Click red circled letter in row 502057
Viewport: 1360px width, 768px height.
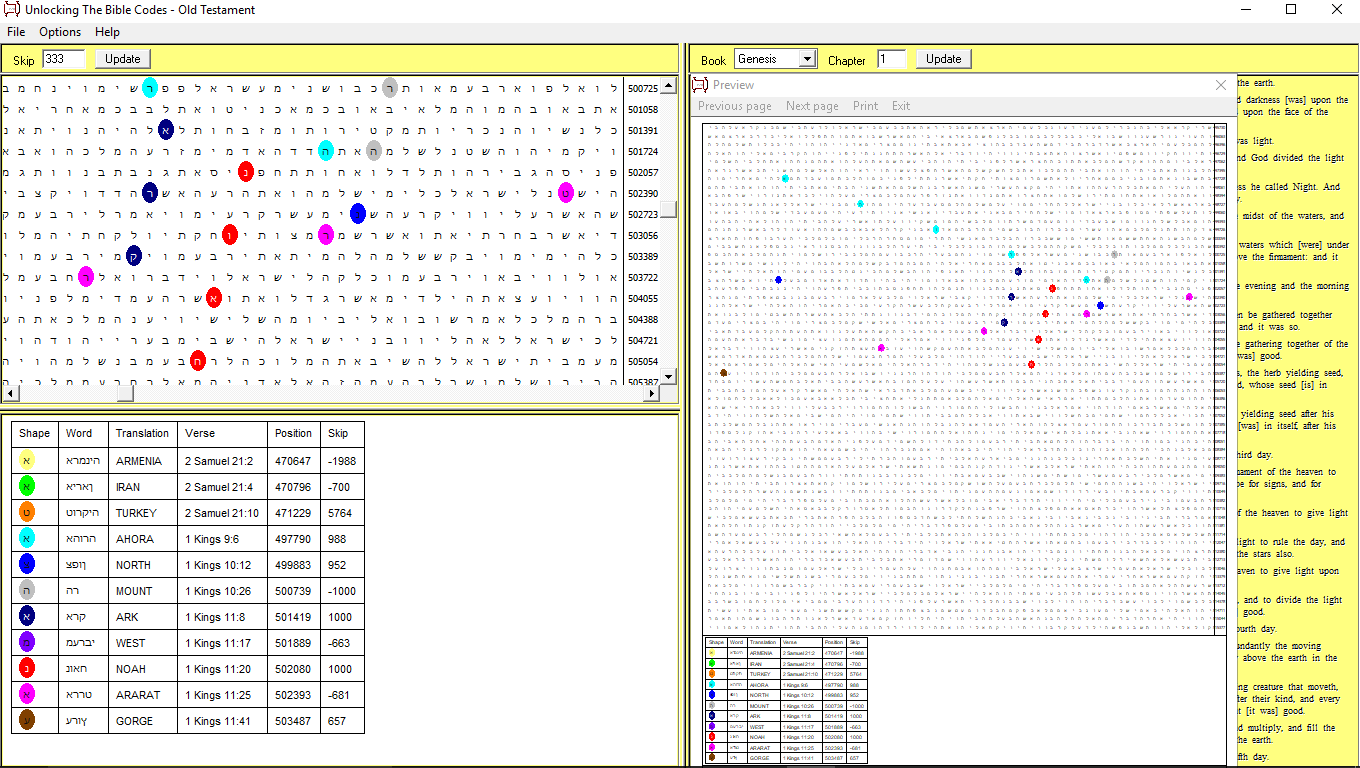246,172
